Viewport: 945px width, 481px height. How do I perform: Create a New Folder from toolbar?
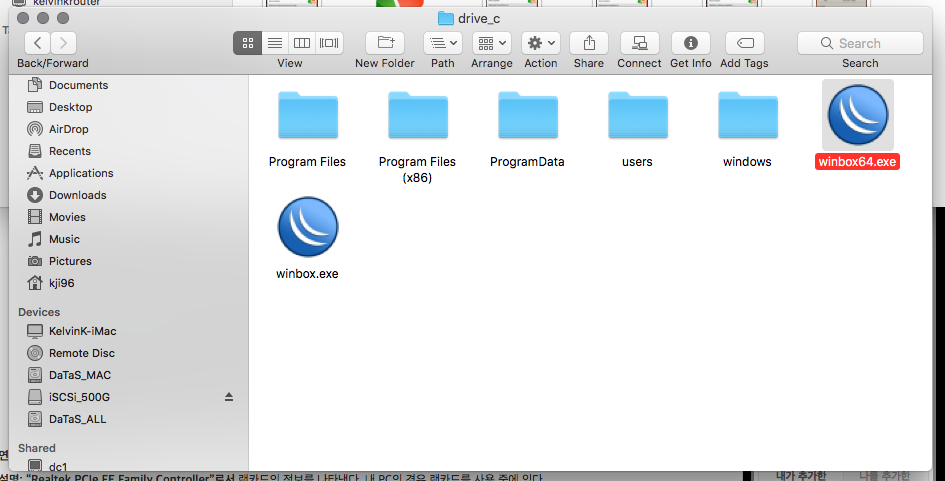385,43
